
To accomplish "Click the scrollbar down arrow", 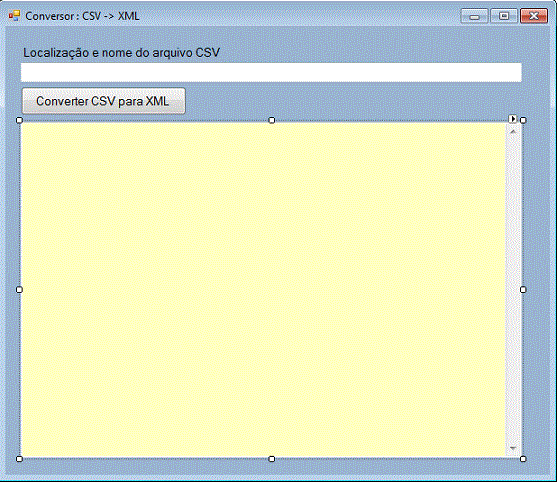I will click(513, 448).
